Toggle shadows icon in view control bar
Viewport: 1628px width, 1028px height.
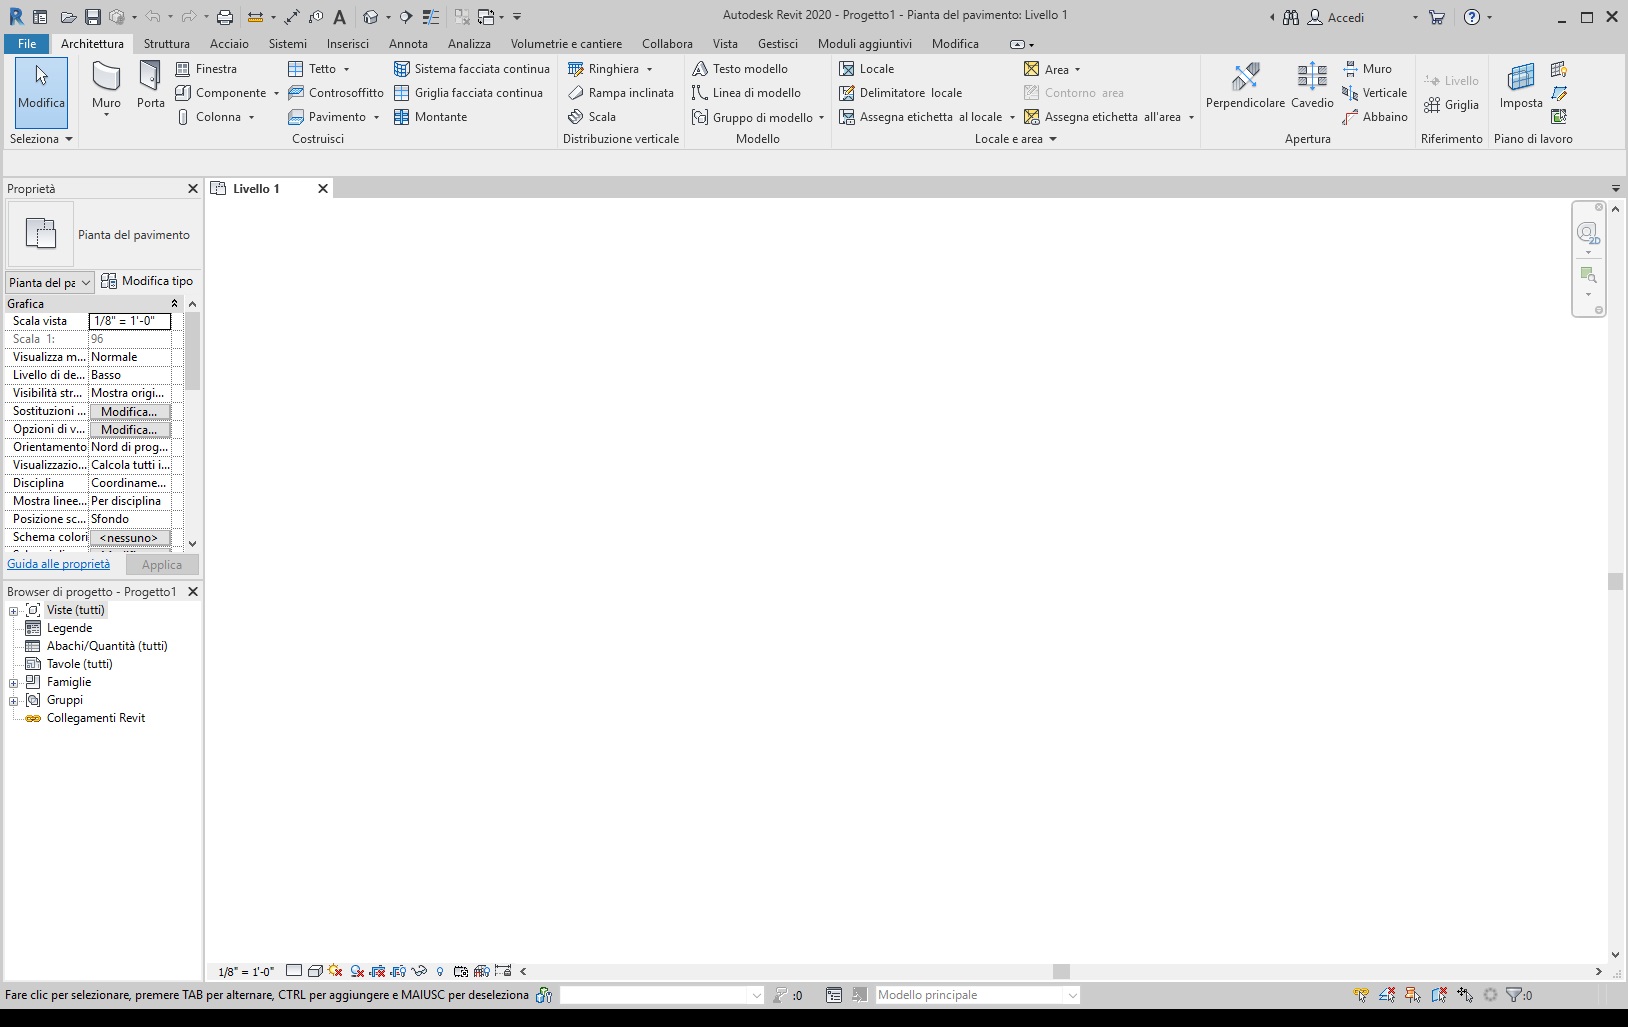coord(356,971)
